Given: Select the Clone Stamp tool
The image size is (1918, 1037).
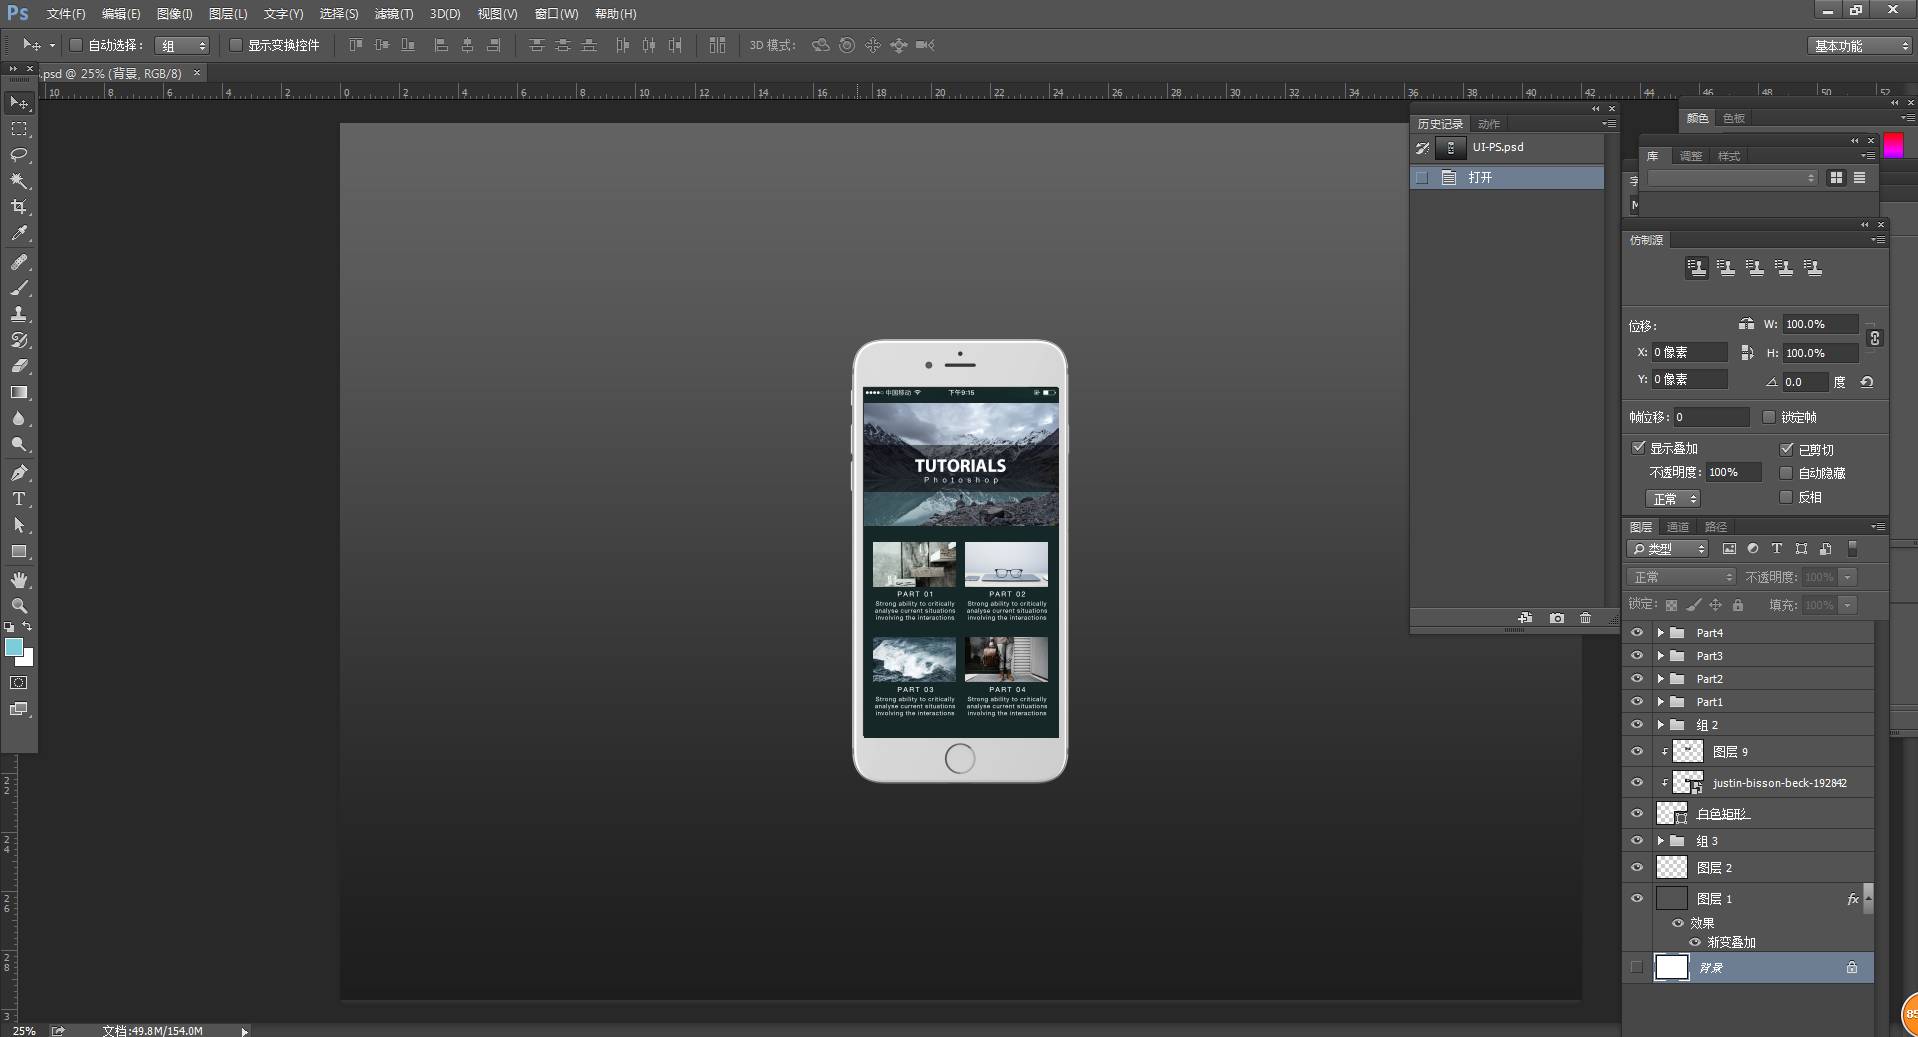Looking at the screenshot, I should 19,314.
